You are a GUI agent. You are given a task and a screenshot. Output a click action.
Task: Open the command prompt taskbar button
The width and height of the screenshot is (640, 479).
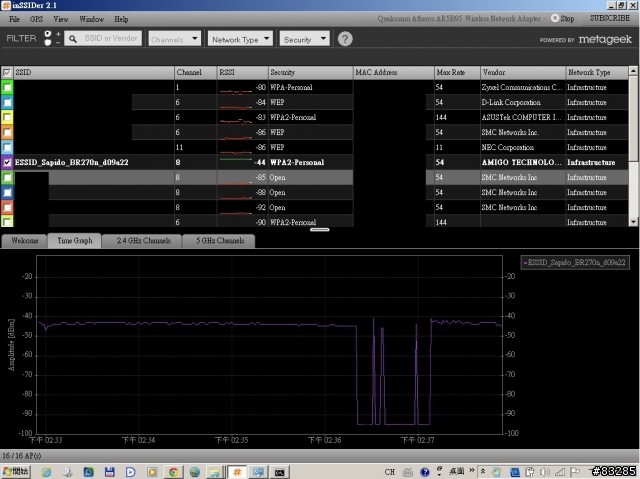tap(280, 472)
